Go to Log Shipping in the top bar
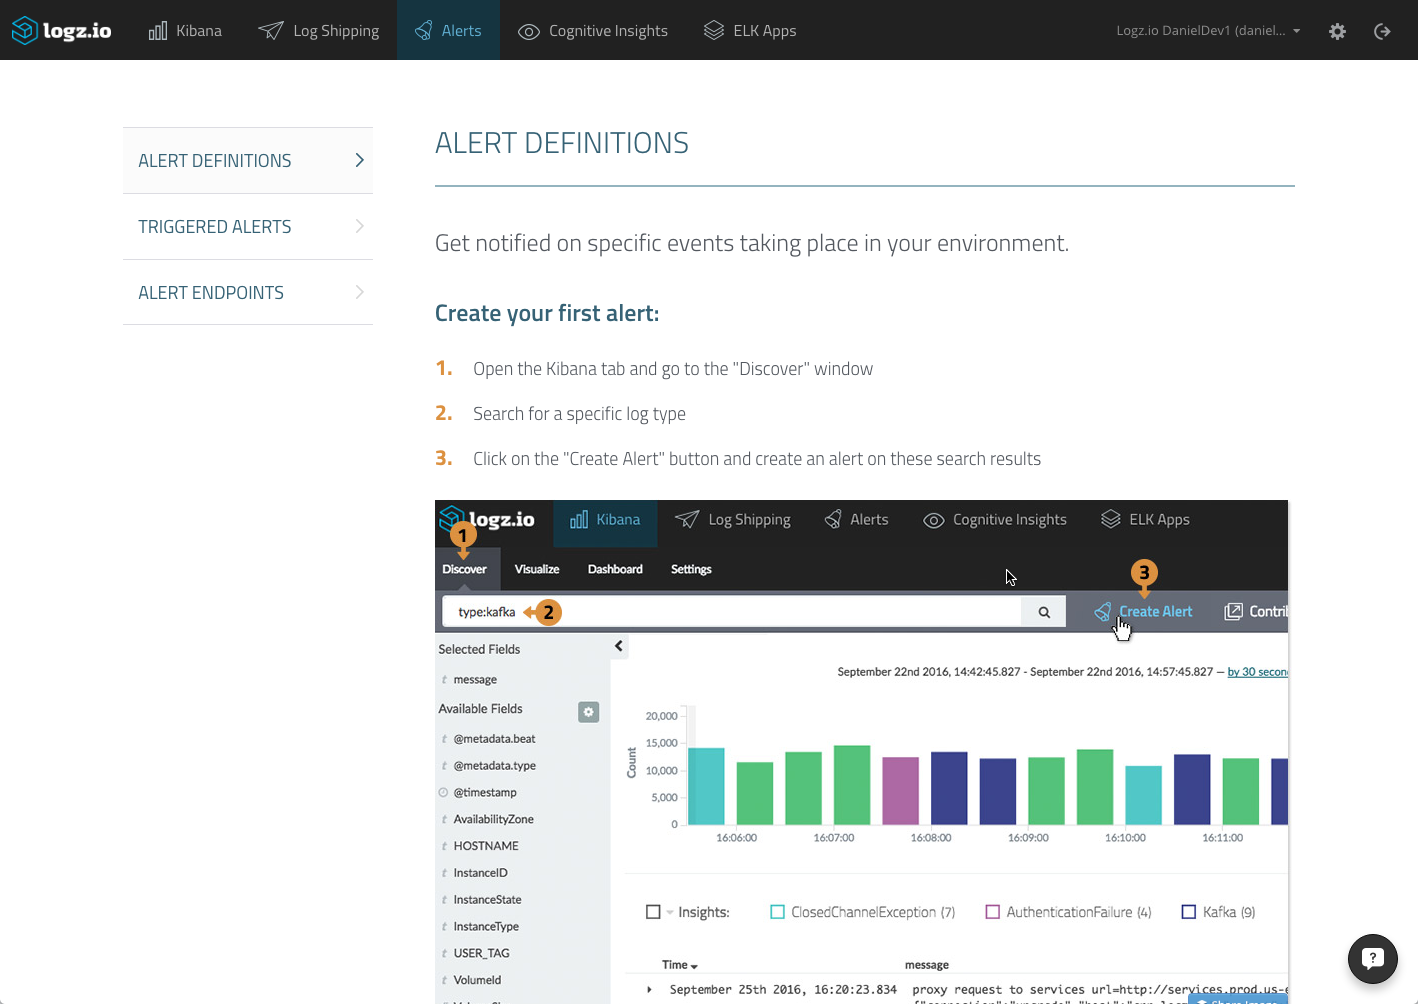Screen dimensions: 1418x1004 [319, 30]
